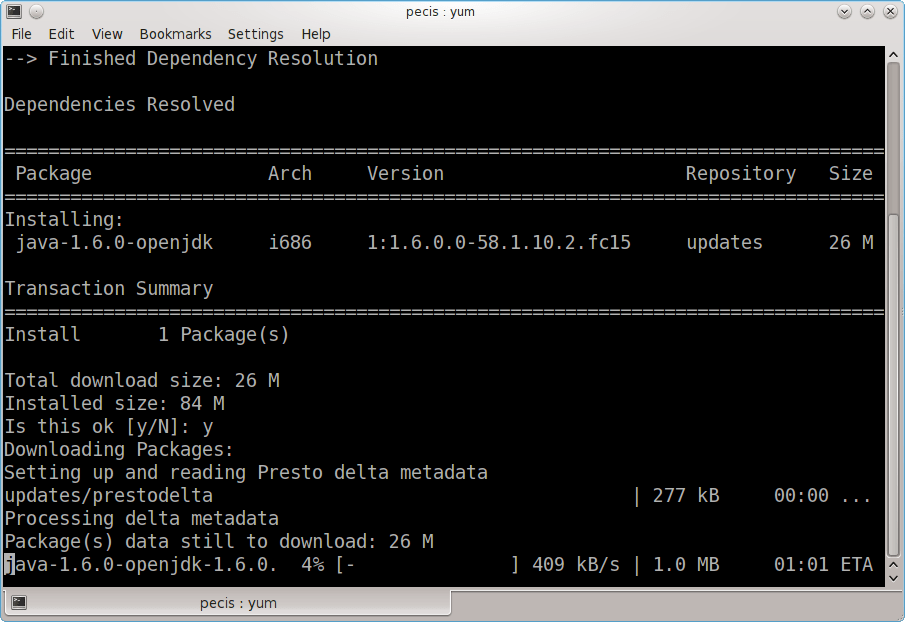Click the download progress bar brackets
Image resolution: width=905 pixels, height=622 pixels.
428,564
